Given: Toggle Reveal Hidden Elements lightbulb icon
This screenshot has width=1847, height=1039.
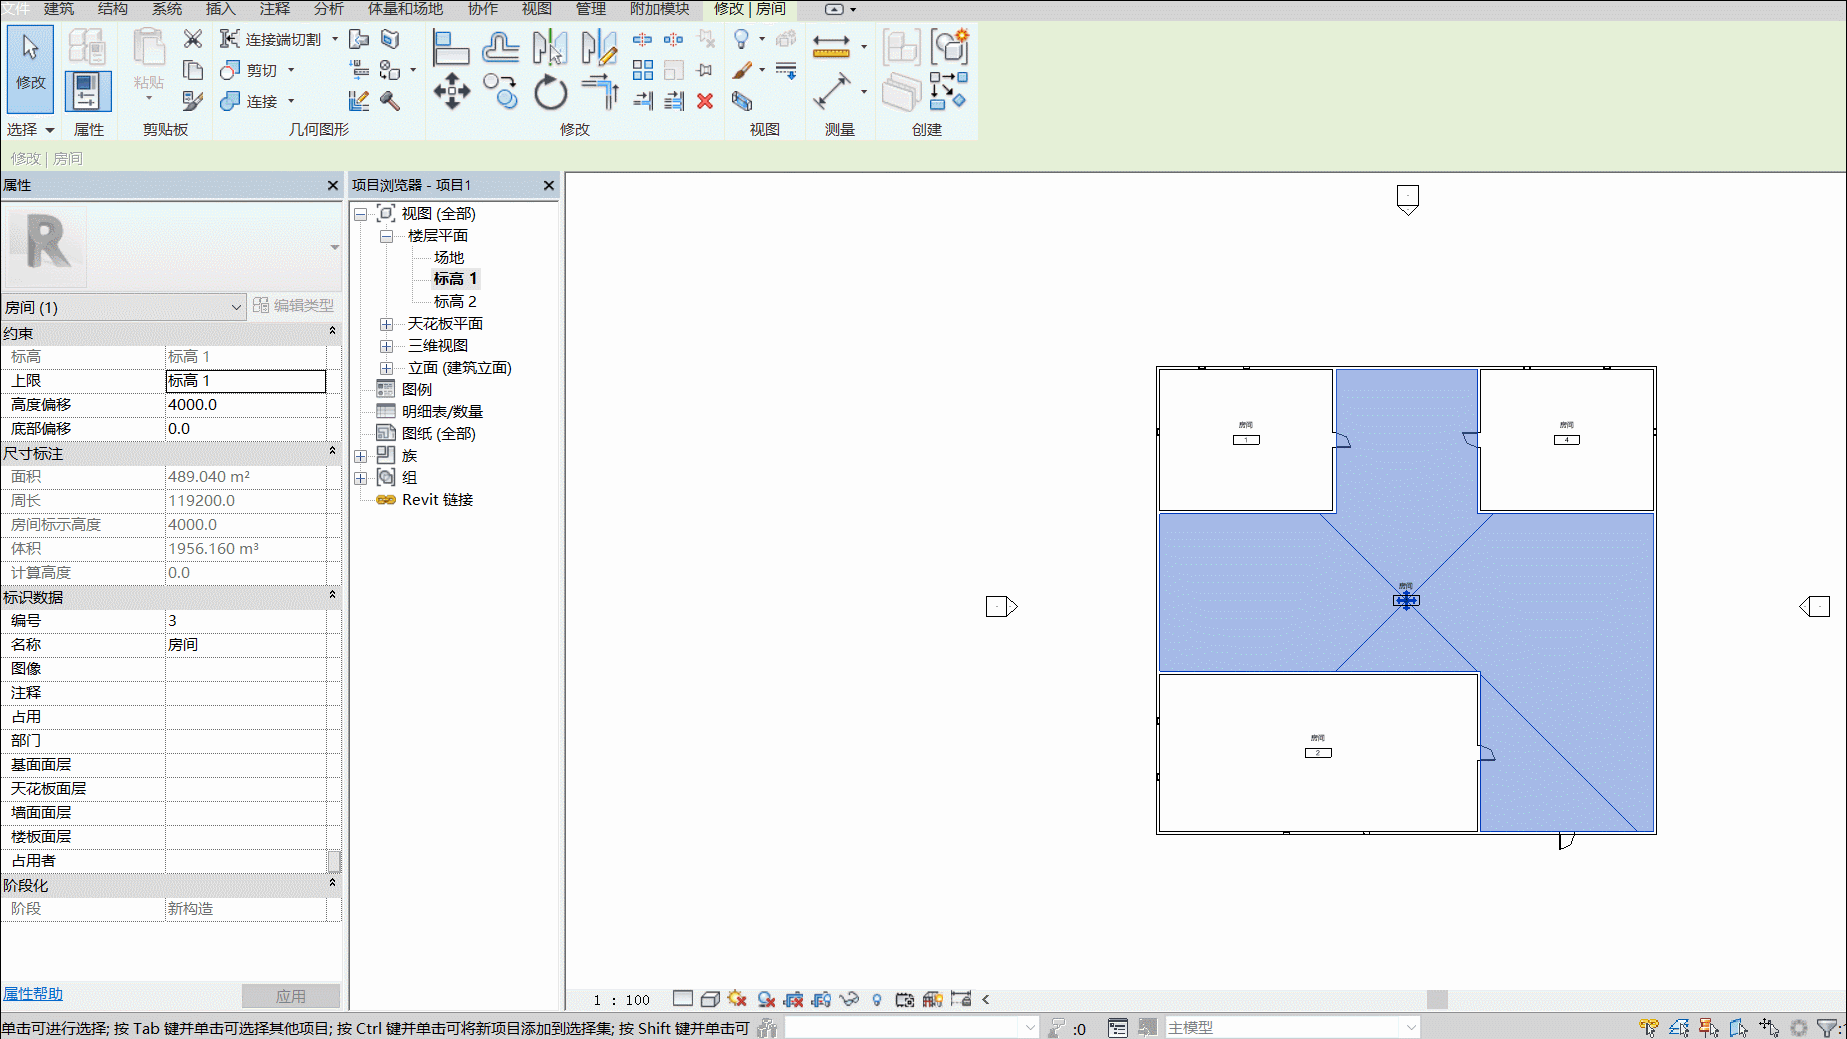Looking at the screenshot, I should click(x=877, y=999).
